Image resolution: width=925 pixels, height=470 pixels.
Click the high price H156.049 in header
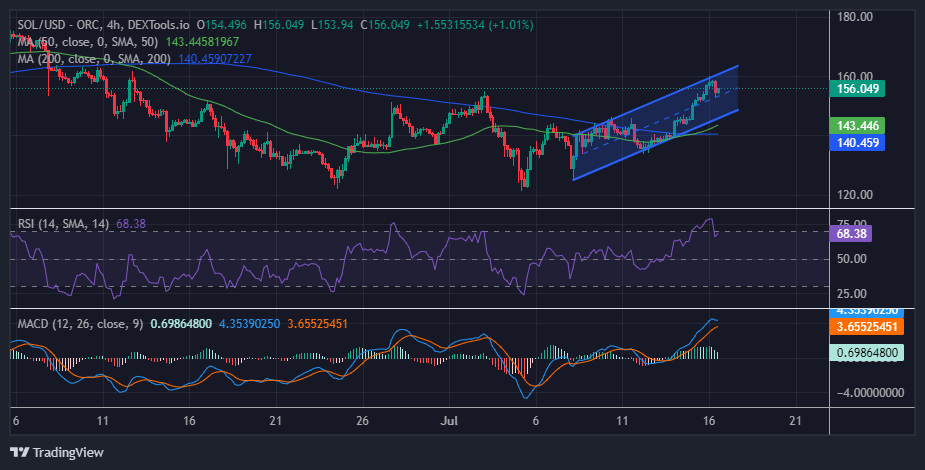[x=278, y=25]
